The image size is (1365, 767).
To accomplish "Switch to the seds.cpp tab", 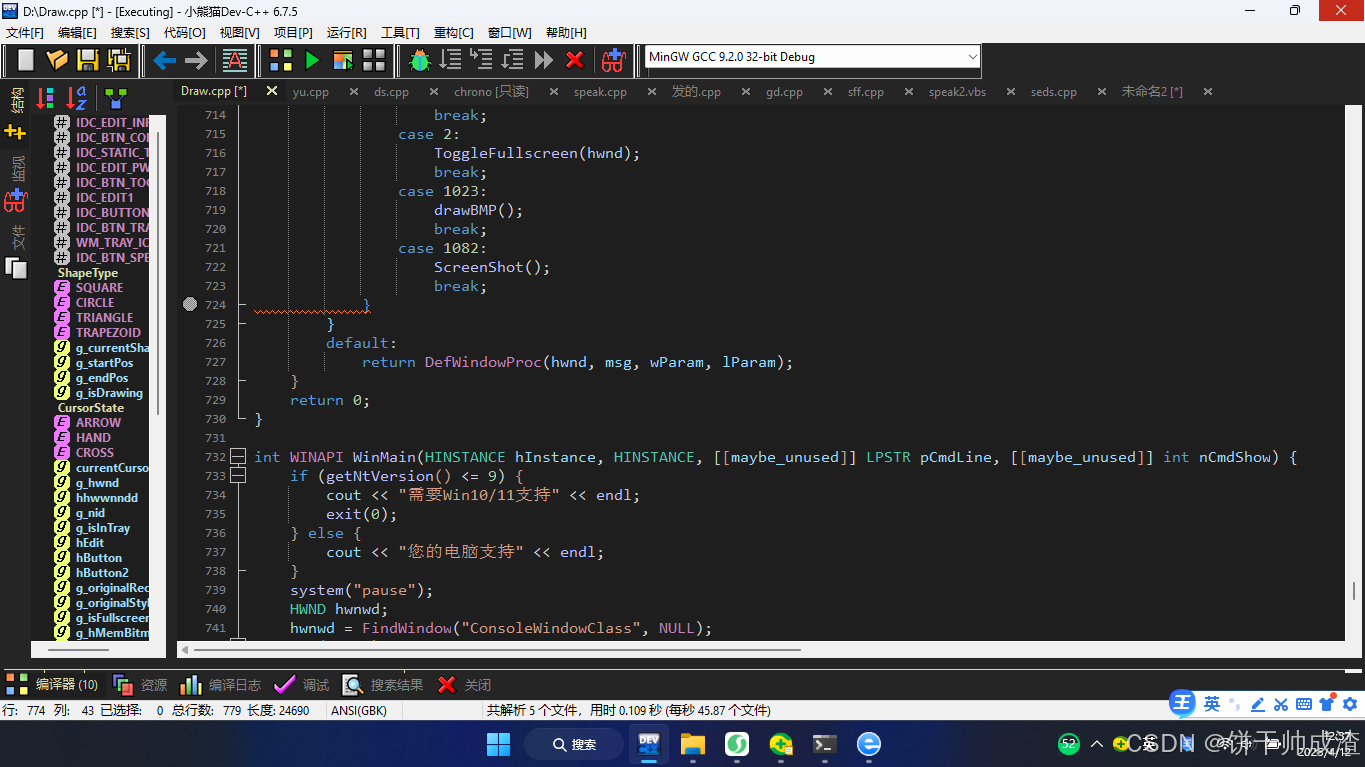I will pos(1054,92).
